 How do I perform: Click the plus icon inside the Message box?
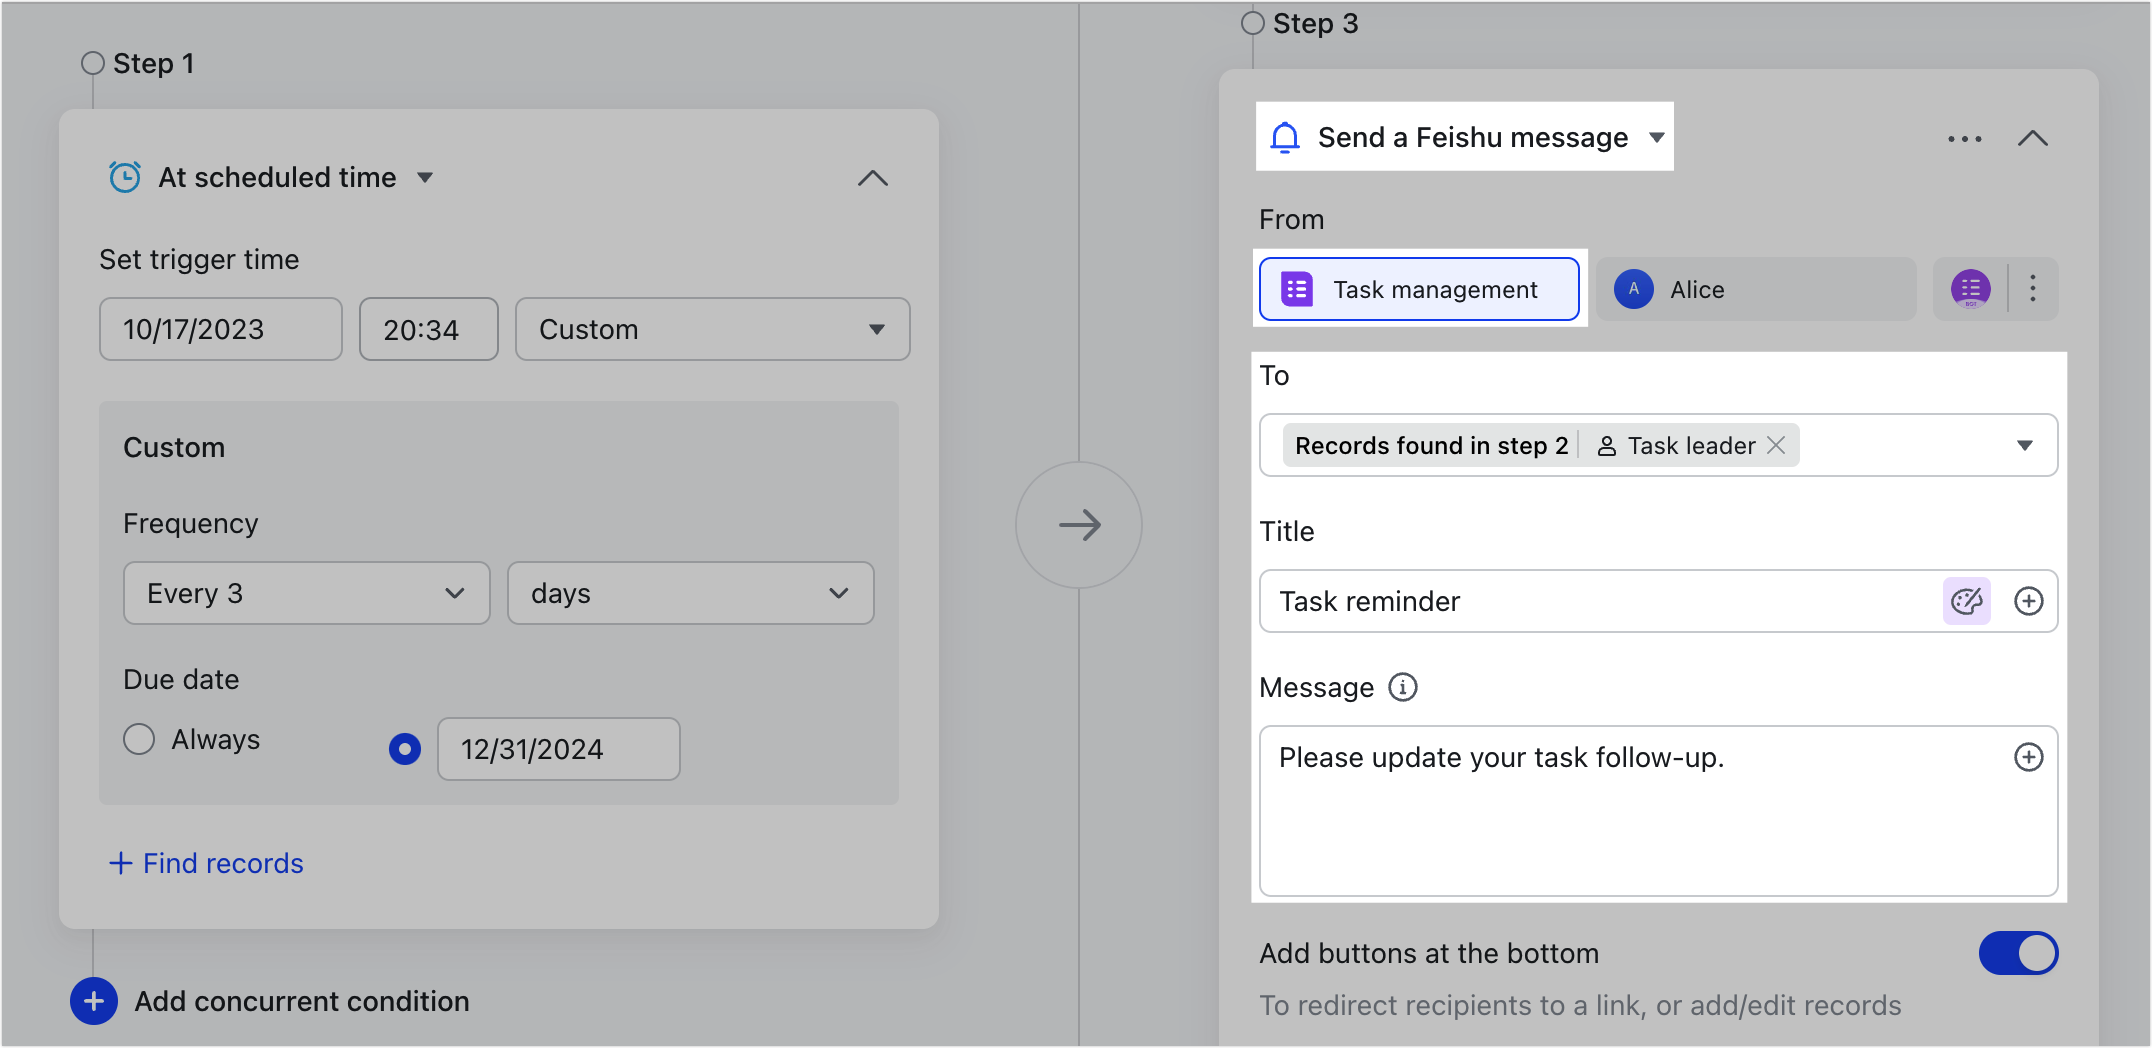tap(2029, 757)
